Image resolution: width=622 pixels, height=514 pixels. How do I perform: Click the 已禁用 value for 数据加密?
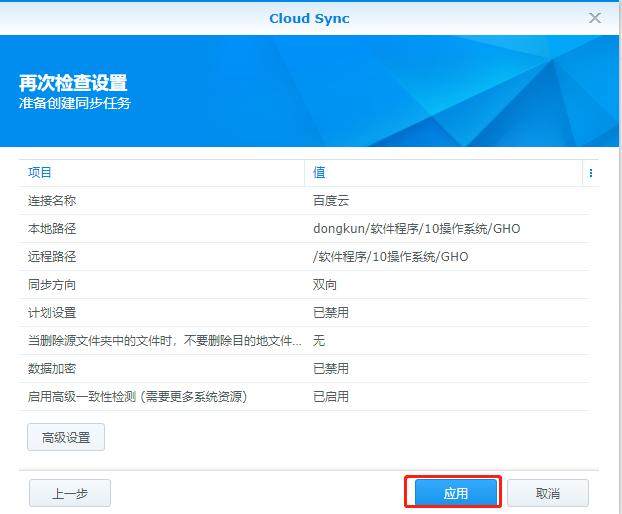331,368
